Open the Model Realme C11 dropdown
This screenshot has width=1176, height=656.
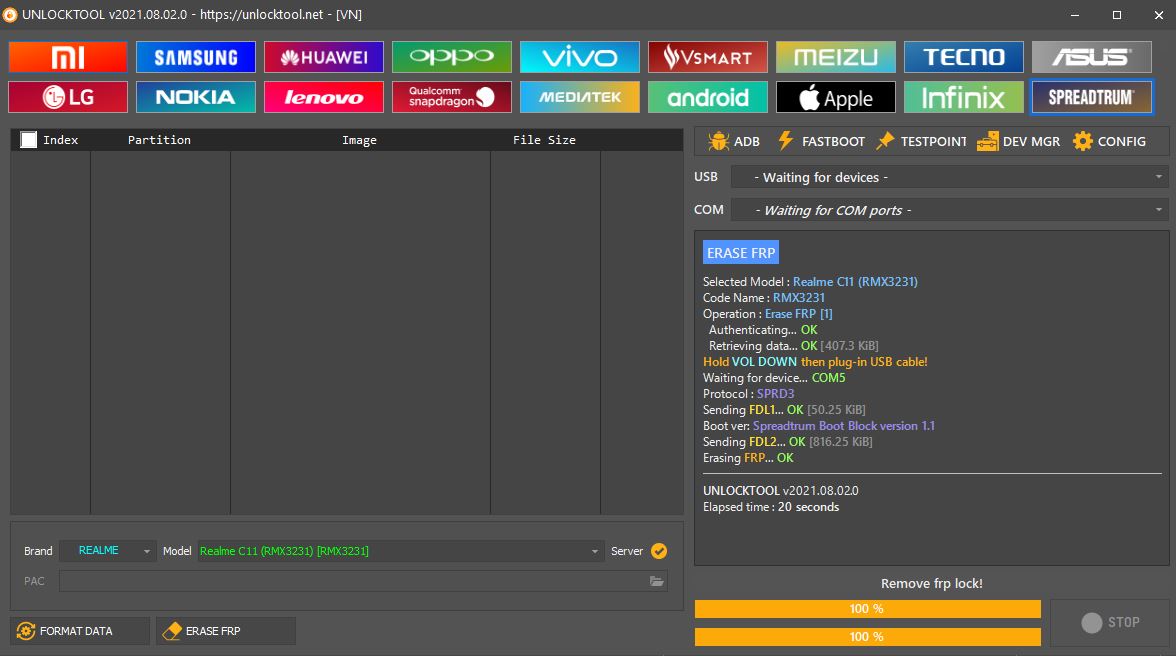(x=400, y=550)
